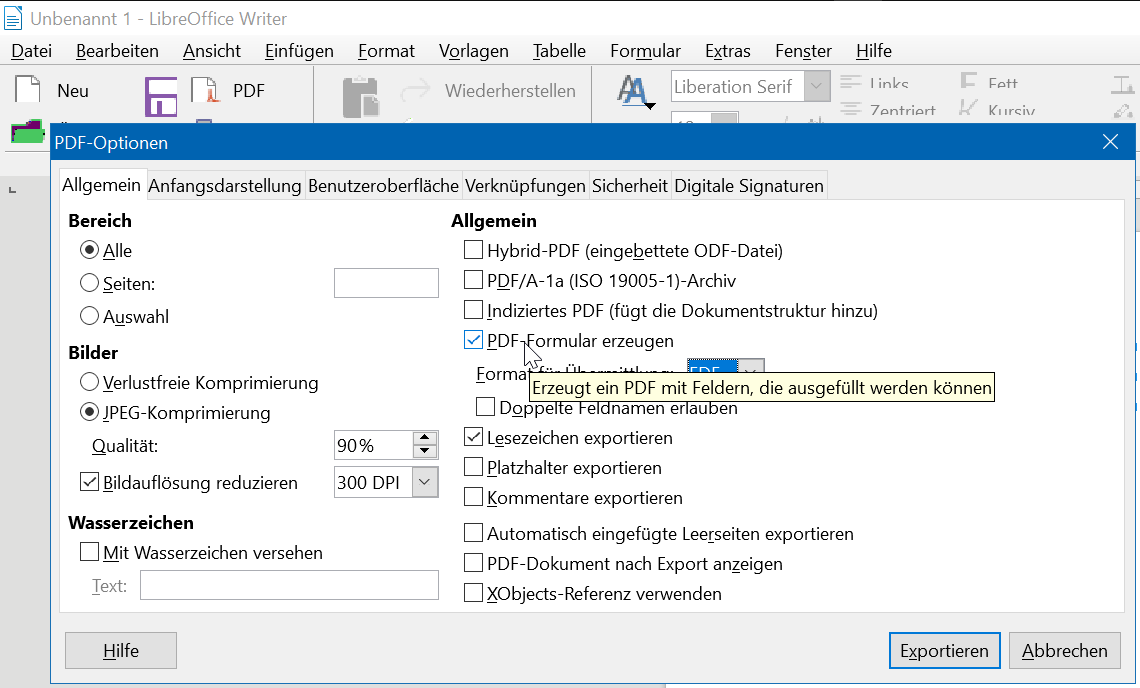Enable Doppelte Feldnamen erlauben checkbox
Viewport: 1140px width, 688px height.
[485, 407]
